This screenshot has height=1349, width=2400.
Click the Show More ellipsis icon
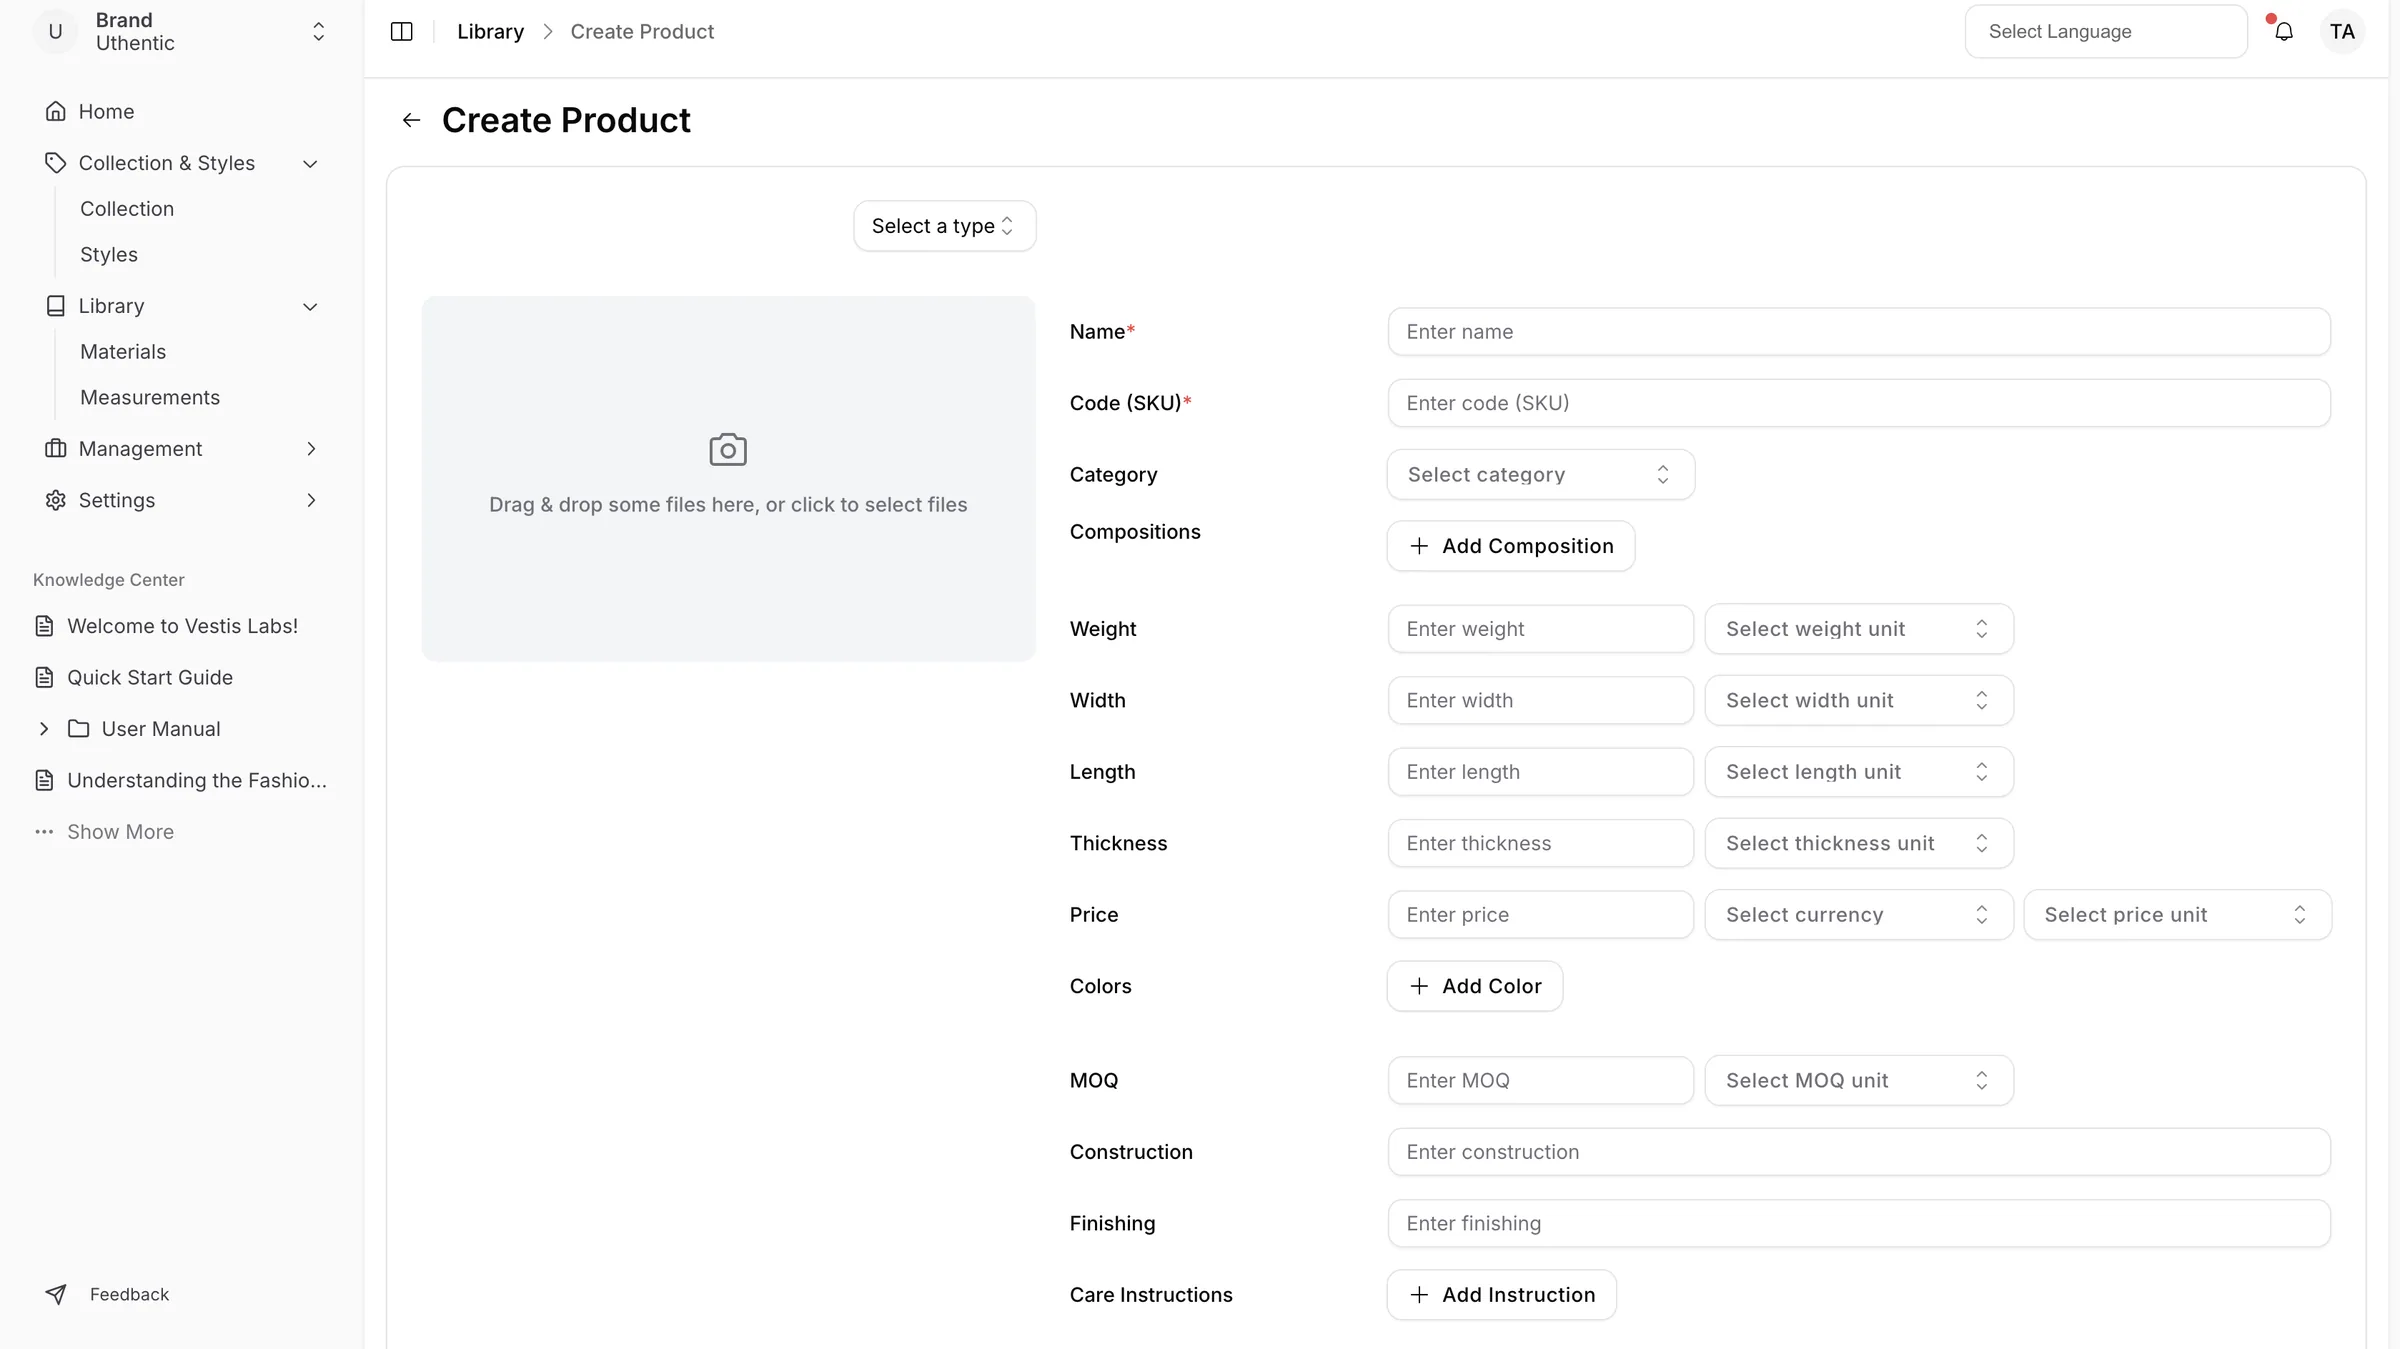(x=44, y=832)
